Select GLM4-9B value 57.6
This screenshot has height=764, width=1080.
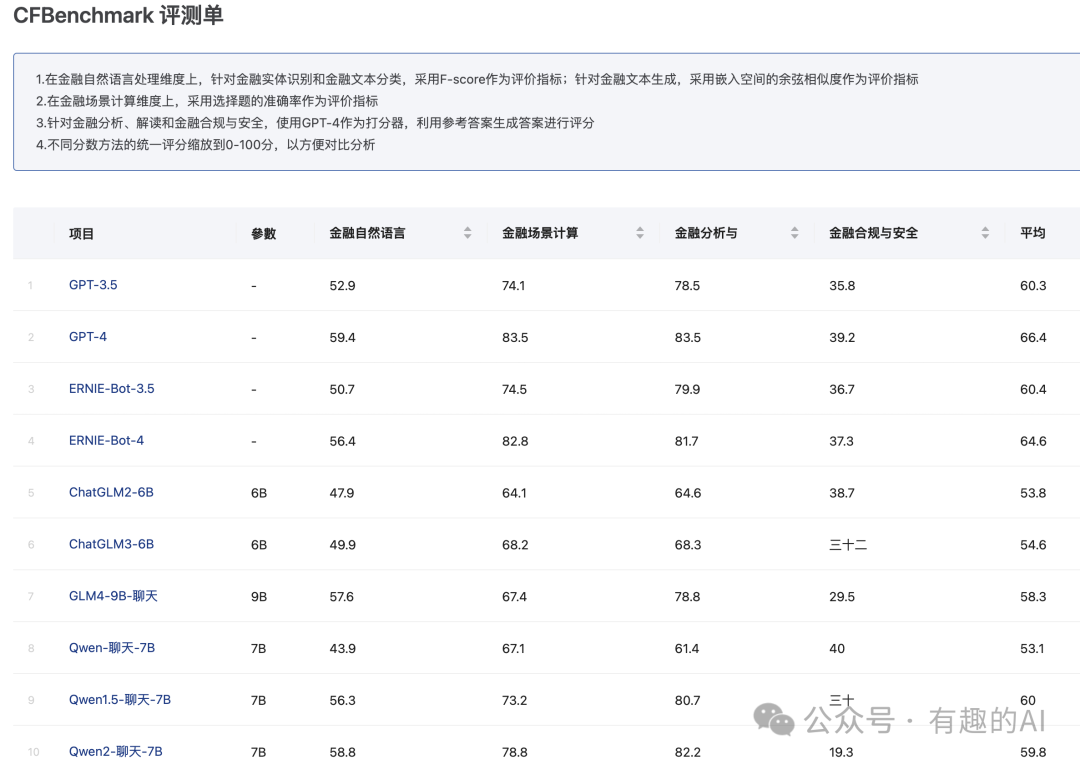click(342, 597)
